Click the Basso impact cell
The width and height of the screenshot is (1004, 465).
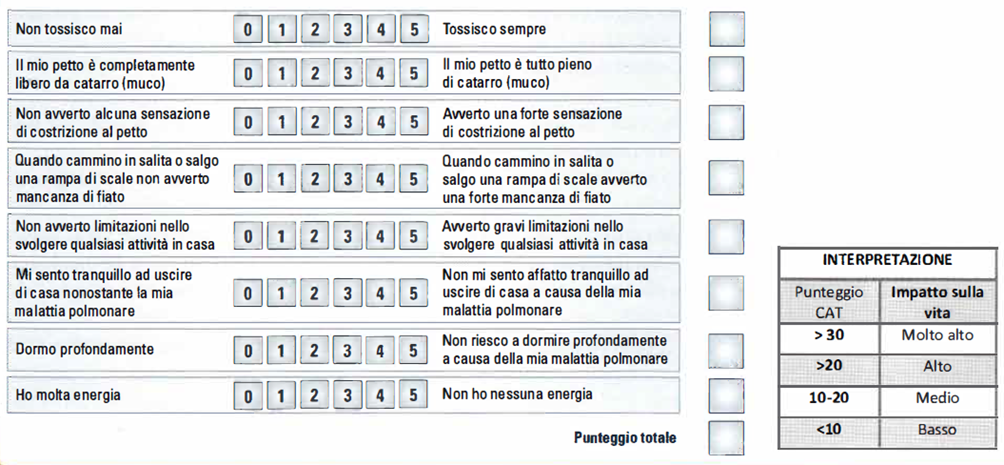pyautogui.click(x=937, y=429)
